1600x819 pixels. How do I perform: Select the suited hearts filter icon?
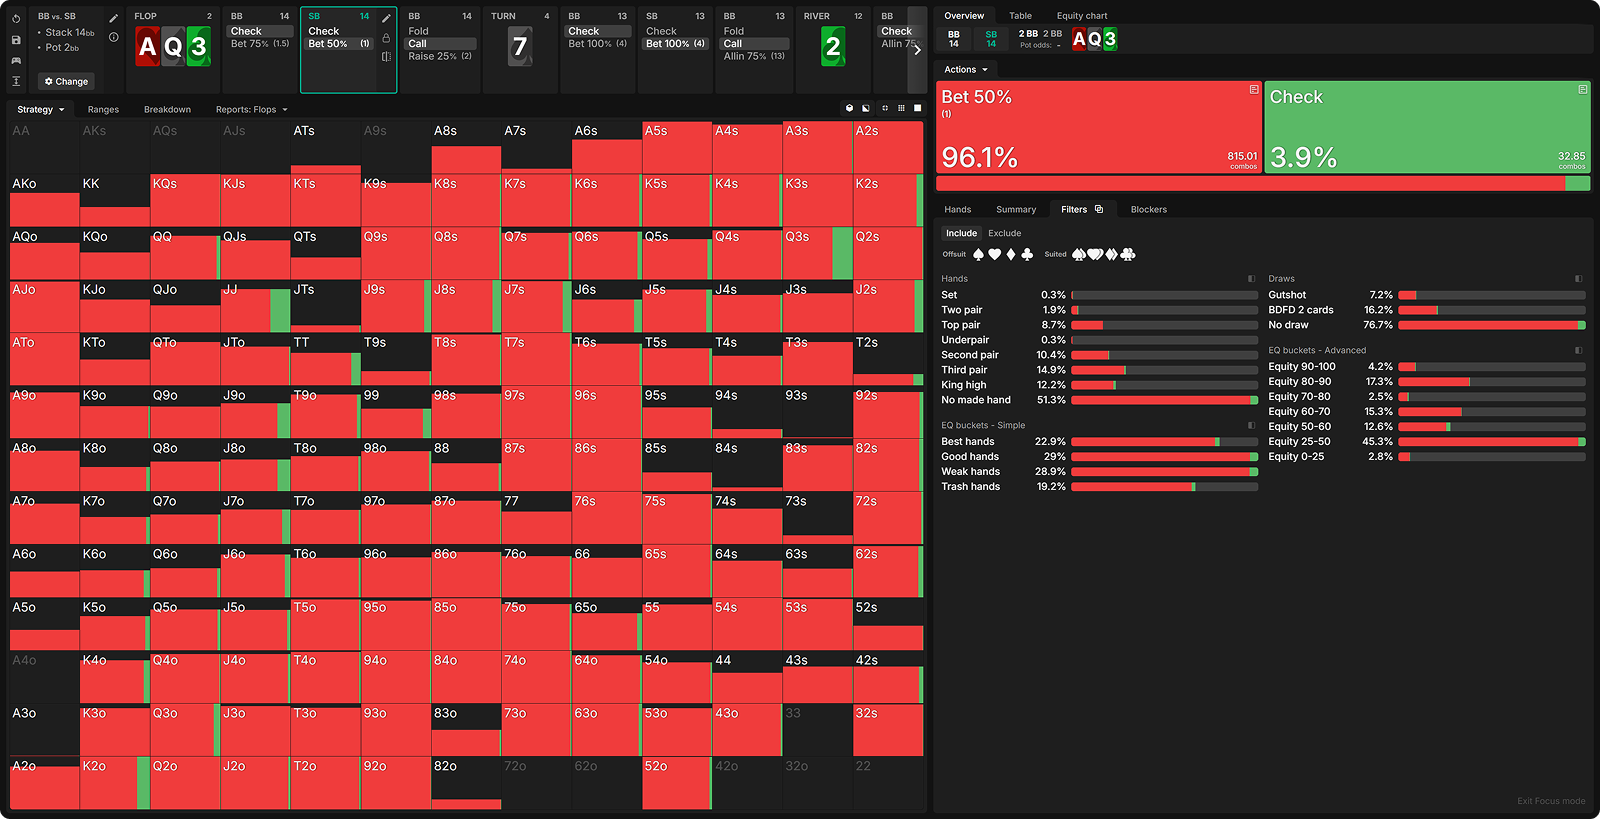(1095, 255)
